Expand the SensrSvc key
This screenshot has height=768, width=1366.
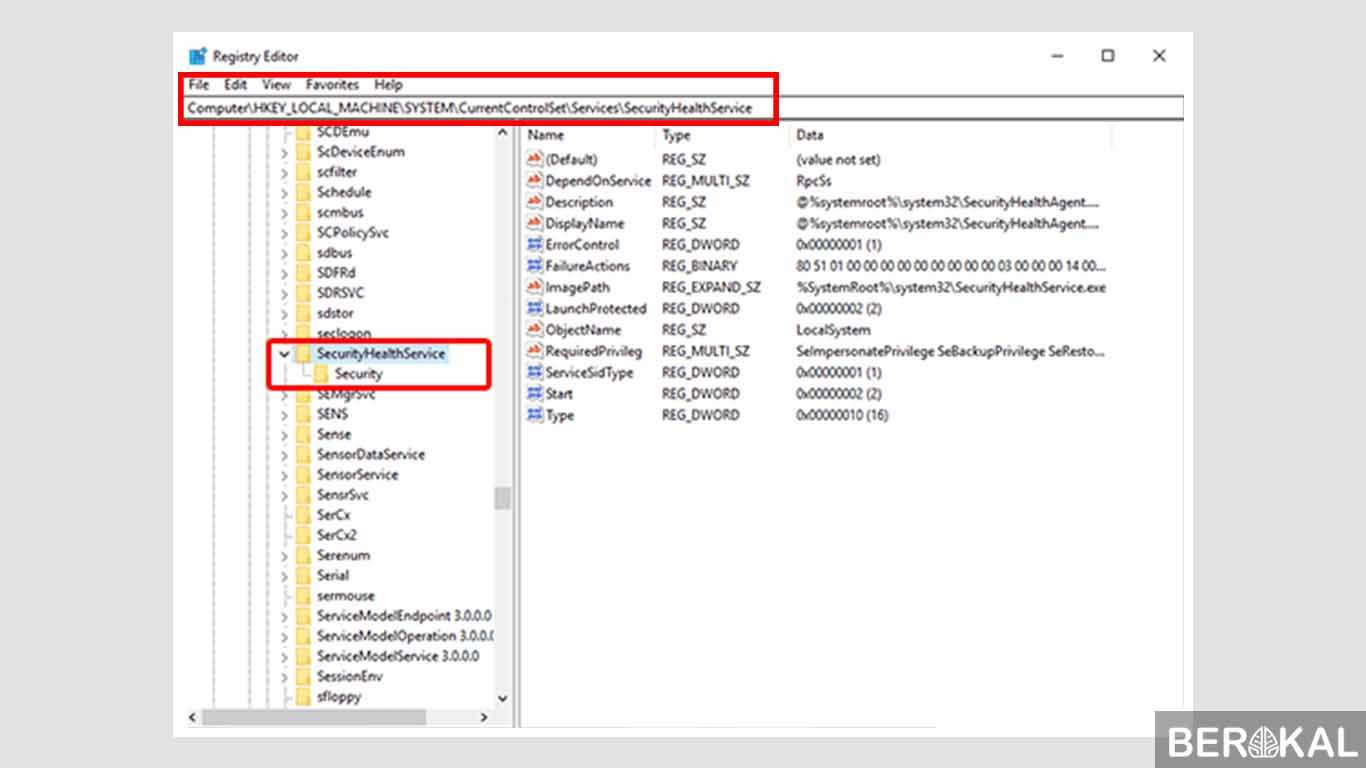pos(284,495)
